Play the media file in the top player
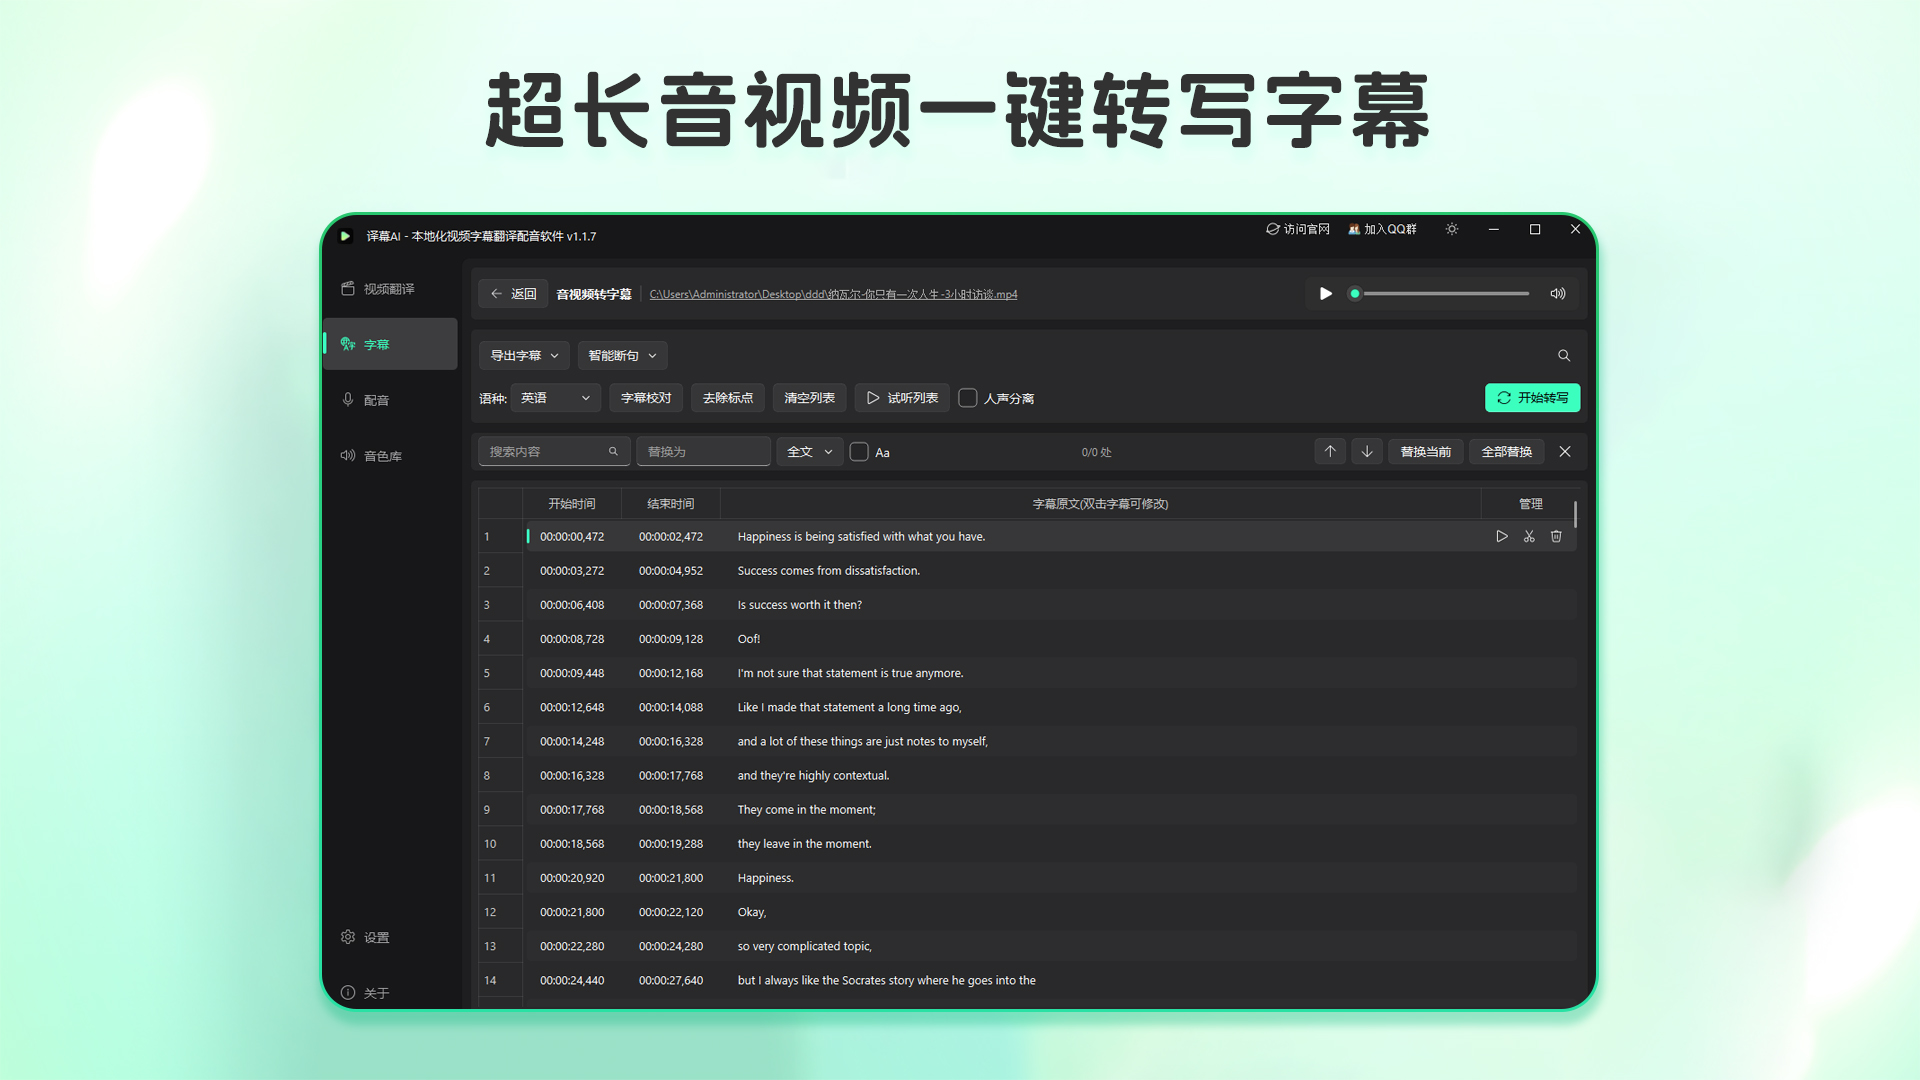This screenshot has height=1080, width=1920. click(1325, 294)
